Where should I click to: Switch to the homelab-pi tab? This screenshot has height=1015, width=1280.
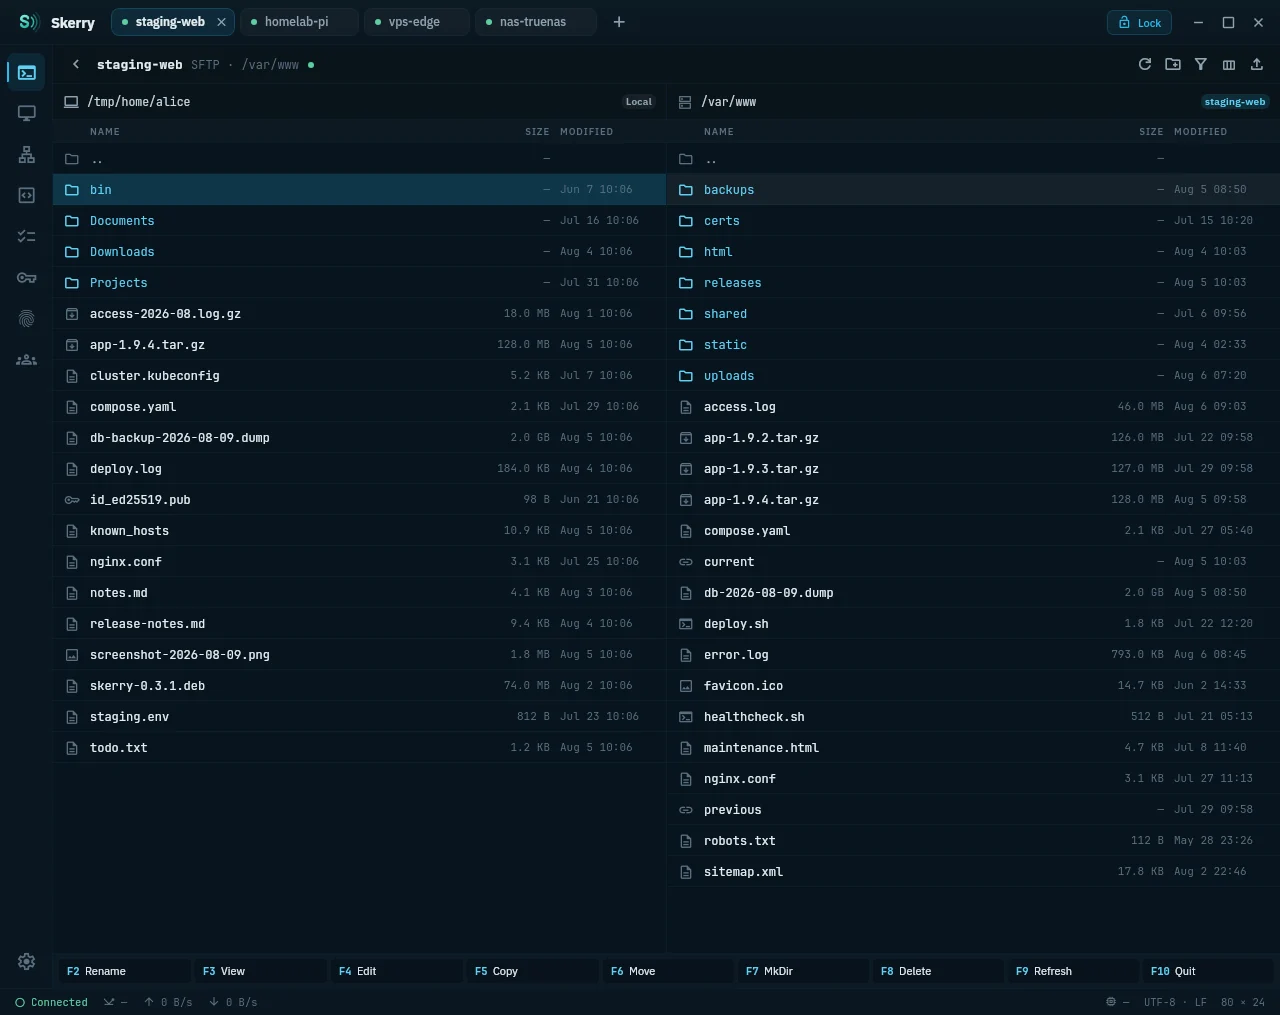pyautogui.click(x=299, y=22)
